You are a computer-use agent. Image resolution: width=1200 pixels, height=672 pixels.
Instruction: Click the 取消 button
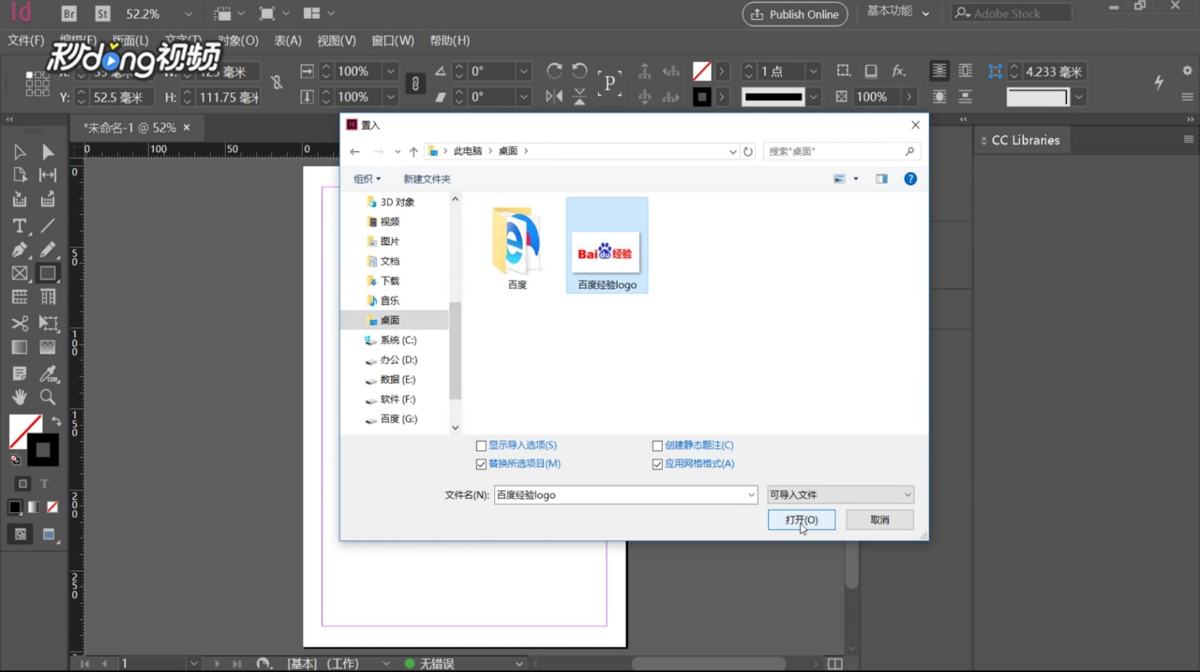click(880, 520)
